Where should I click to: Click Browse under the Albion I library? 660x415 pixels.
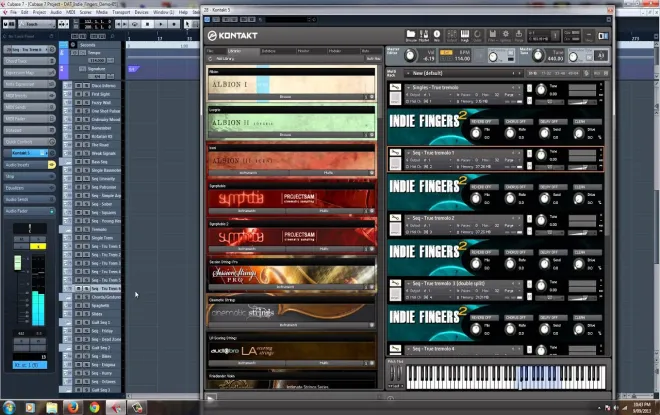click(x=285, y=97)
